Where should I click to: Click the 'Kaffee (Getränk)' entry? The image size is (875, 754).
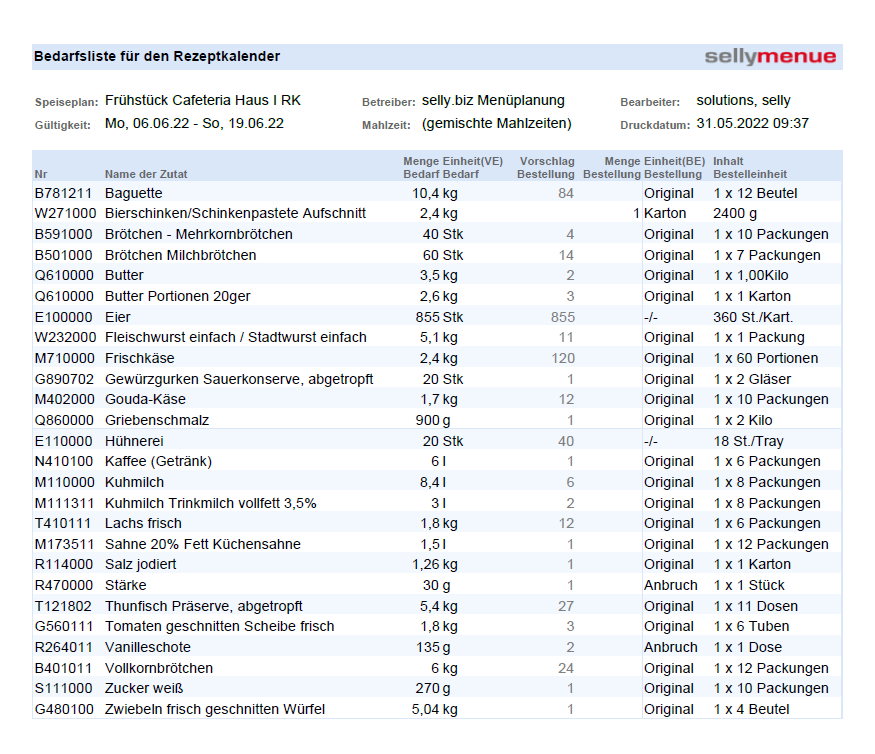(158, 461)
